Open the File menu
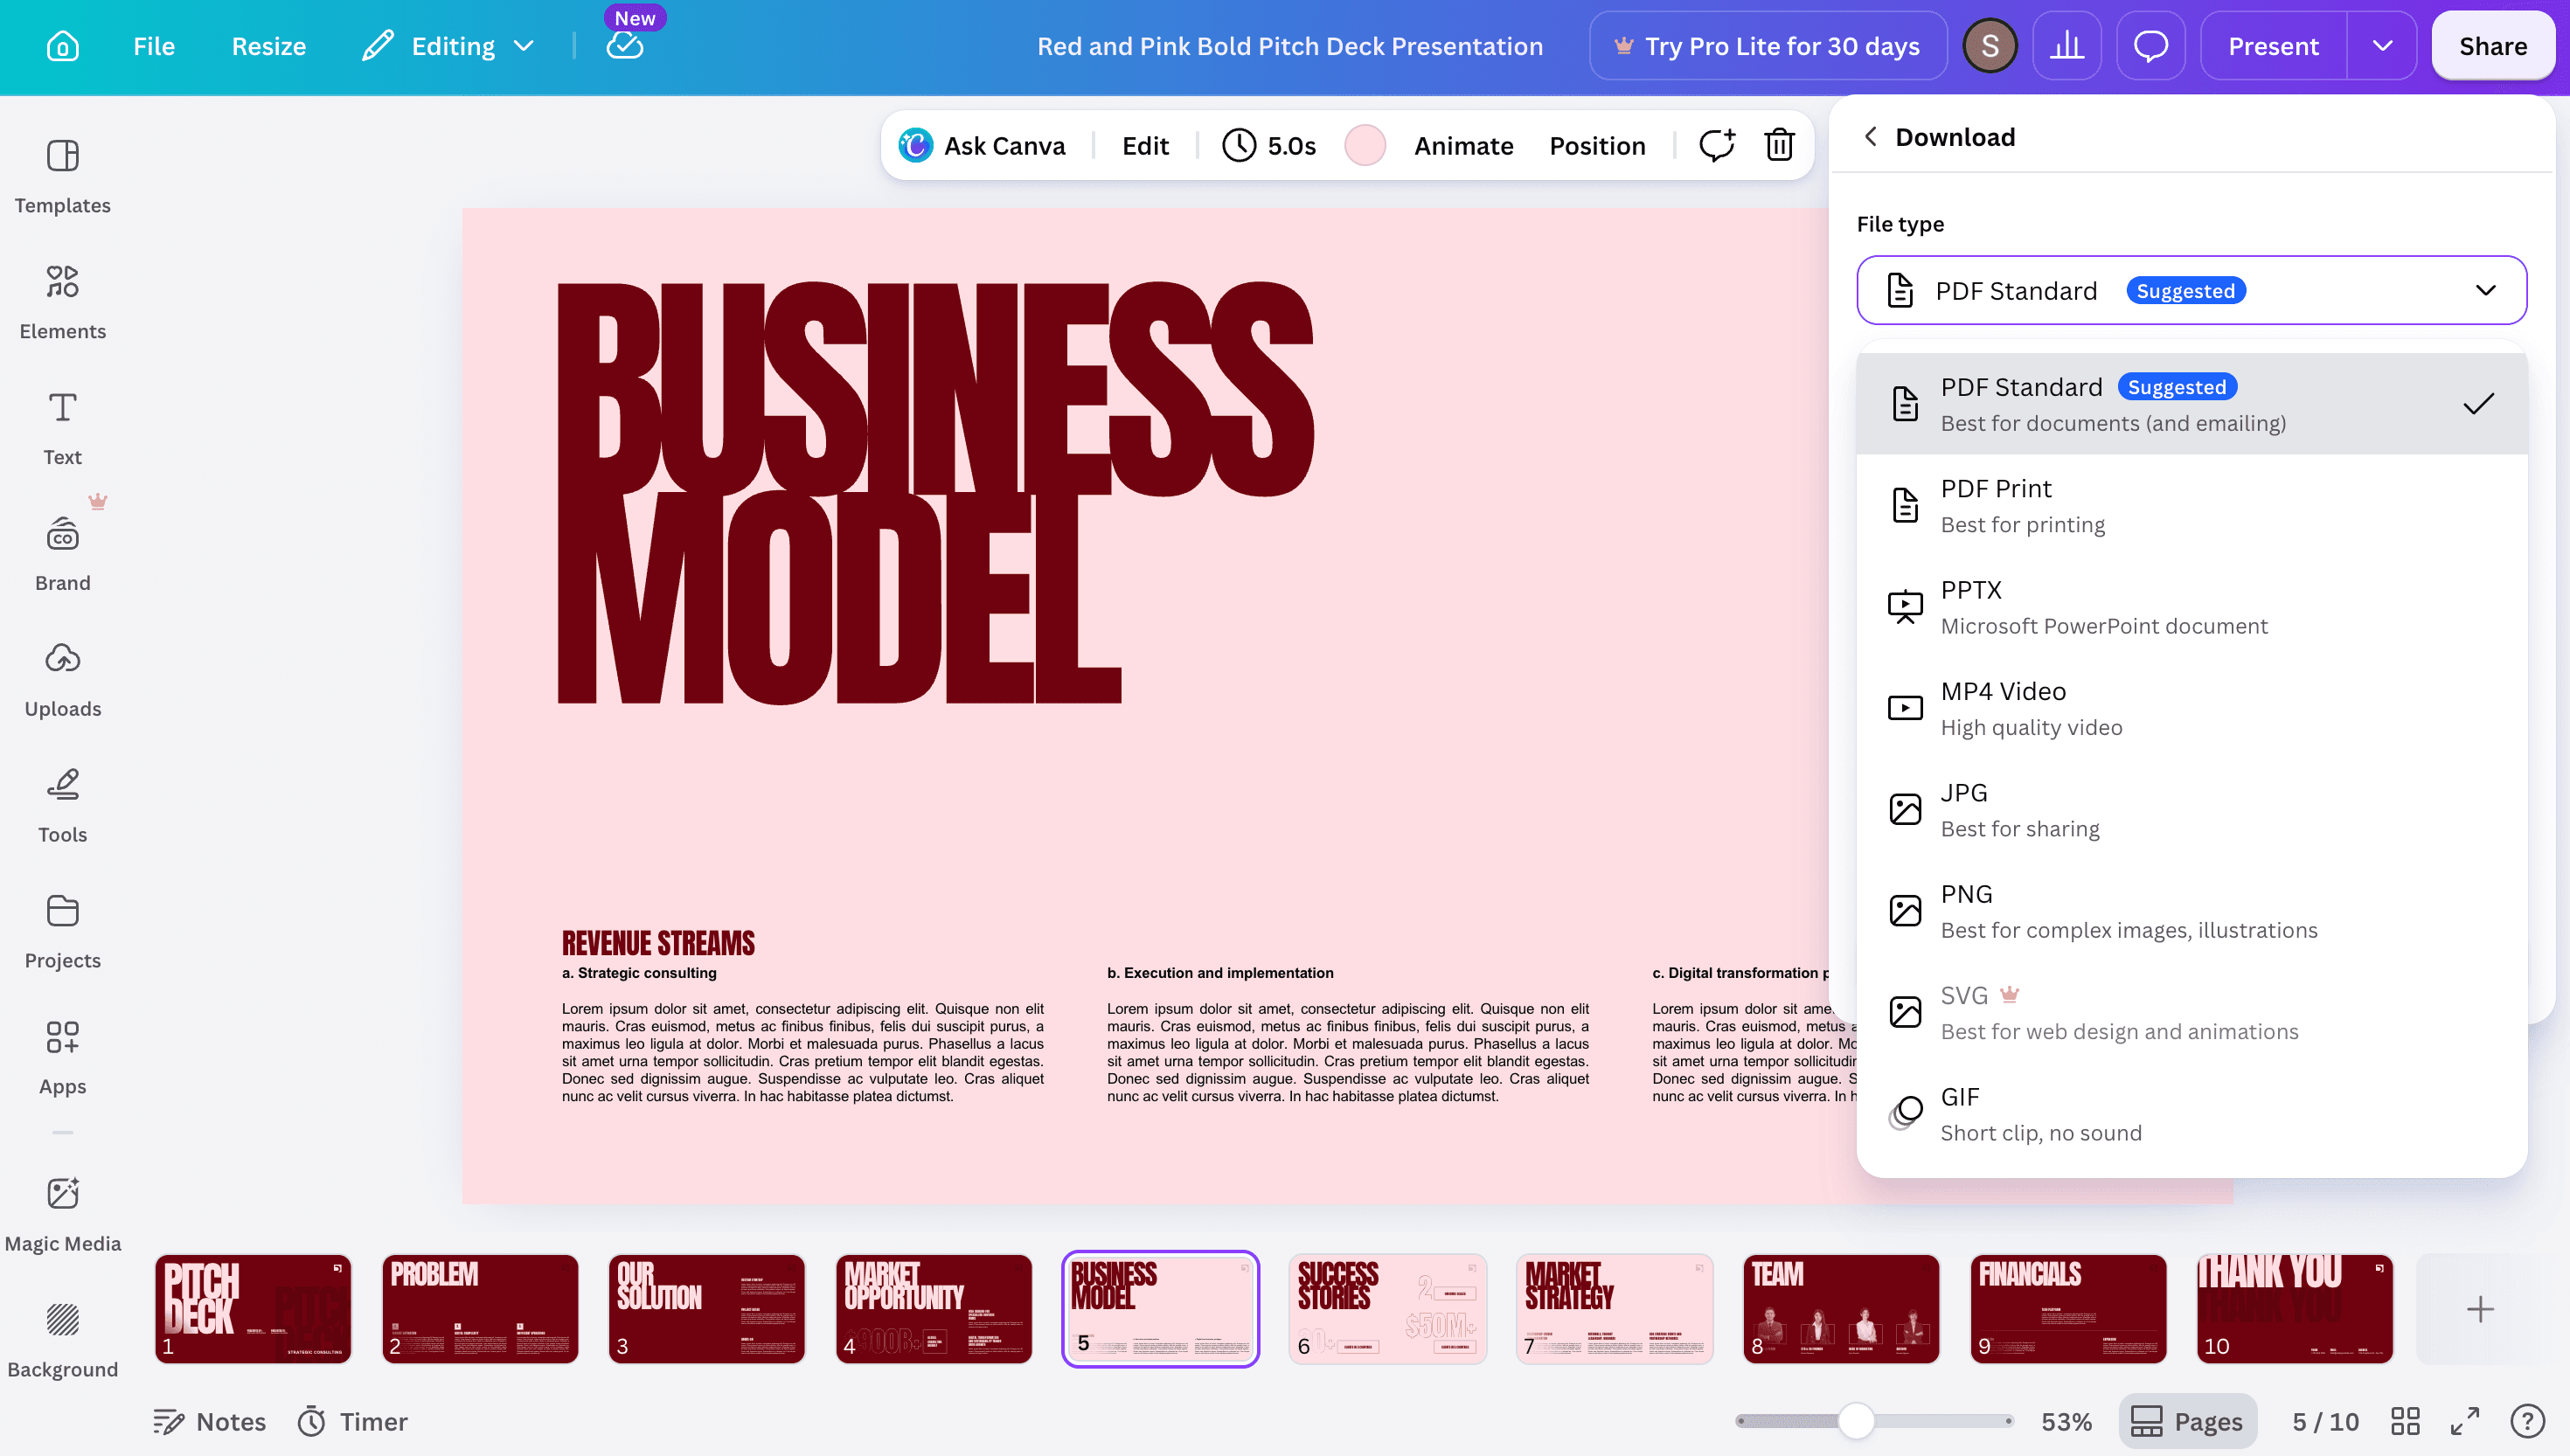This screenshot has width=2570, height=1456. (x=154, y=46)
